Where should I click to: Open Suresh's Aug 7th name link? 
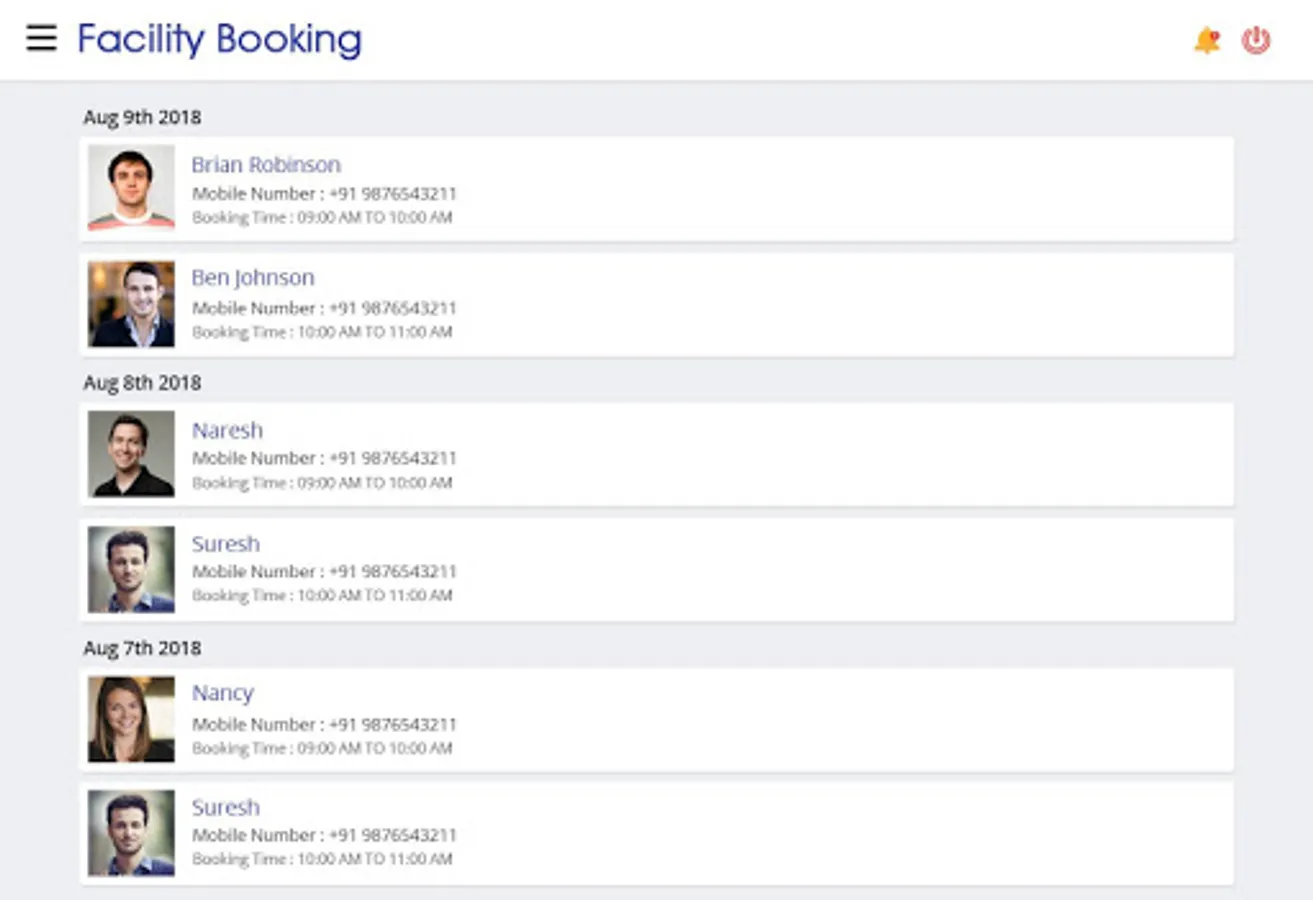point(226,807)
